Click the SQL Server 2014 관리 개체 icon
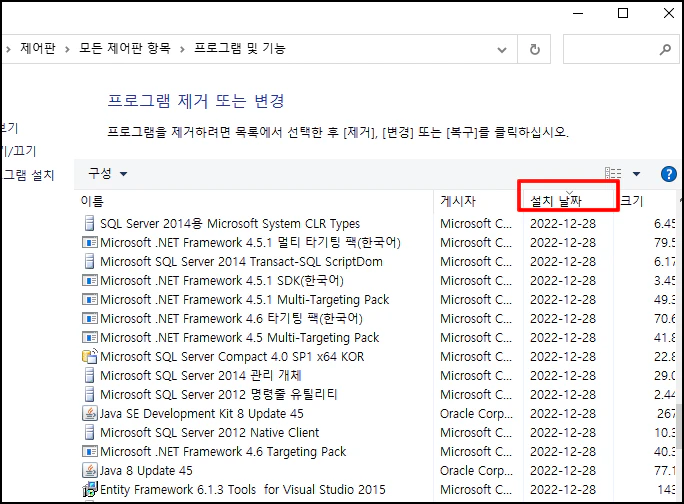 (89, 375)
